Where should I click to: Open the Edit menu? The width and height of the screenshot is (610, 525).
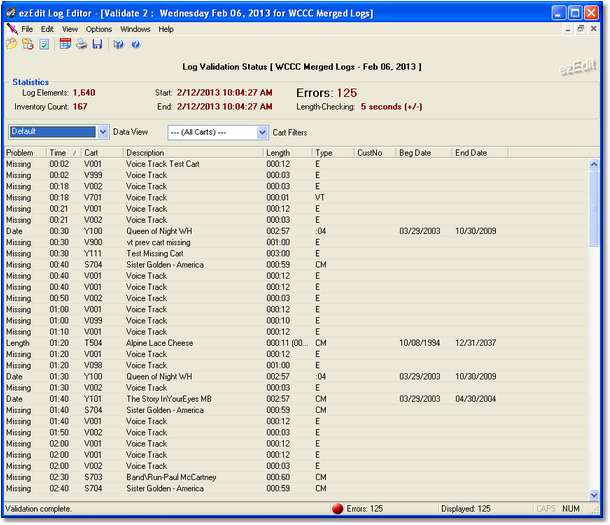point(47,29)
